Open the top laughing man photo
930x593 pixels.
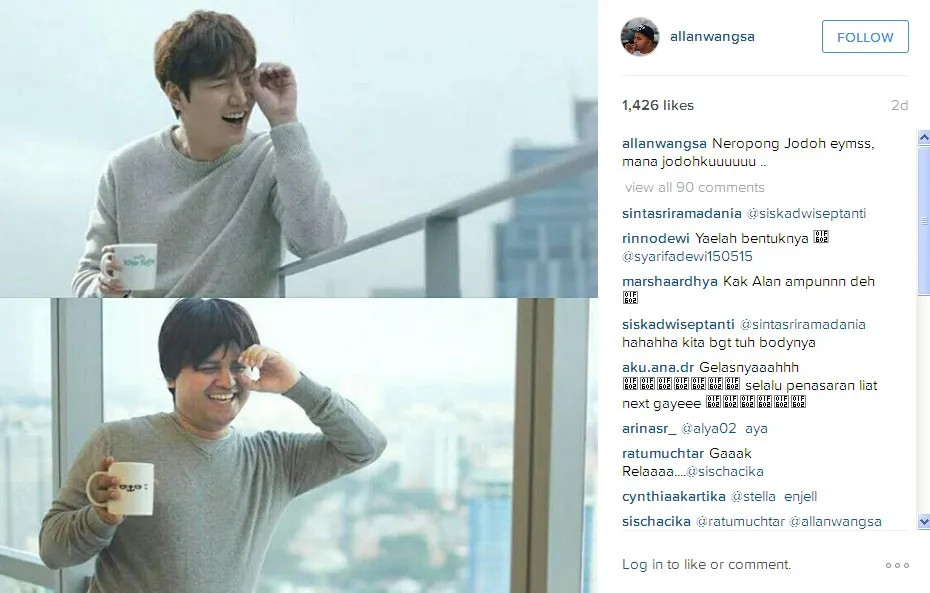click(299, 148)
